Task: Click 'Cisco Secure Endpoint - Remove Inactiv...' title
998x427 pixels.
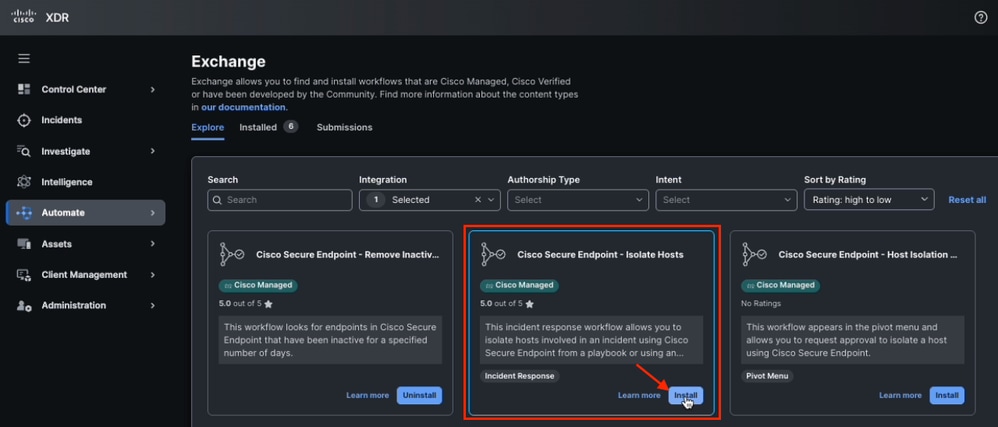Action: (x=348, y=255)
